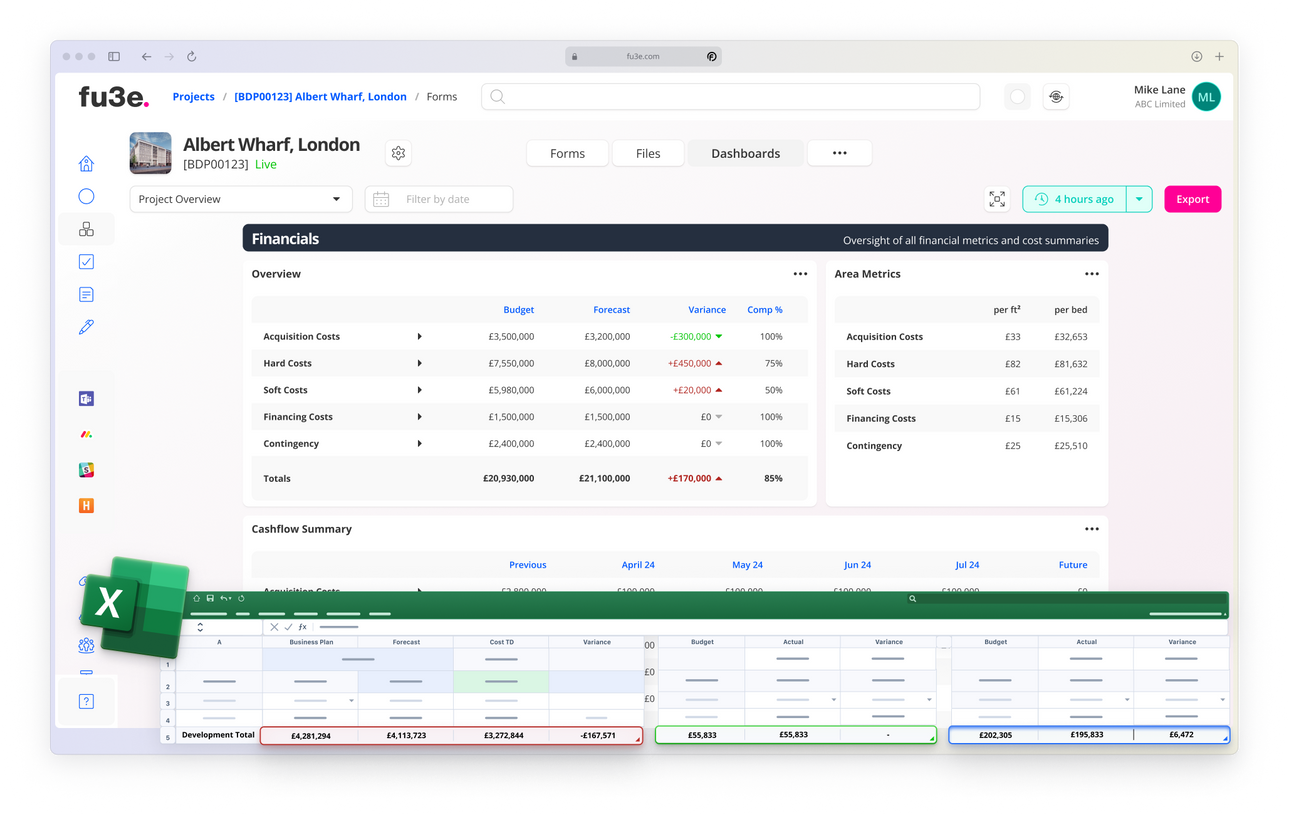Open the project hierarchy icon in sidebar

(x=86, y=229)
